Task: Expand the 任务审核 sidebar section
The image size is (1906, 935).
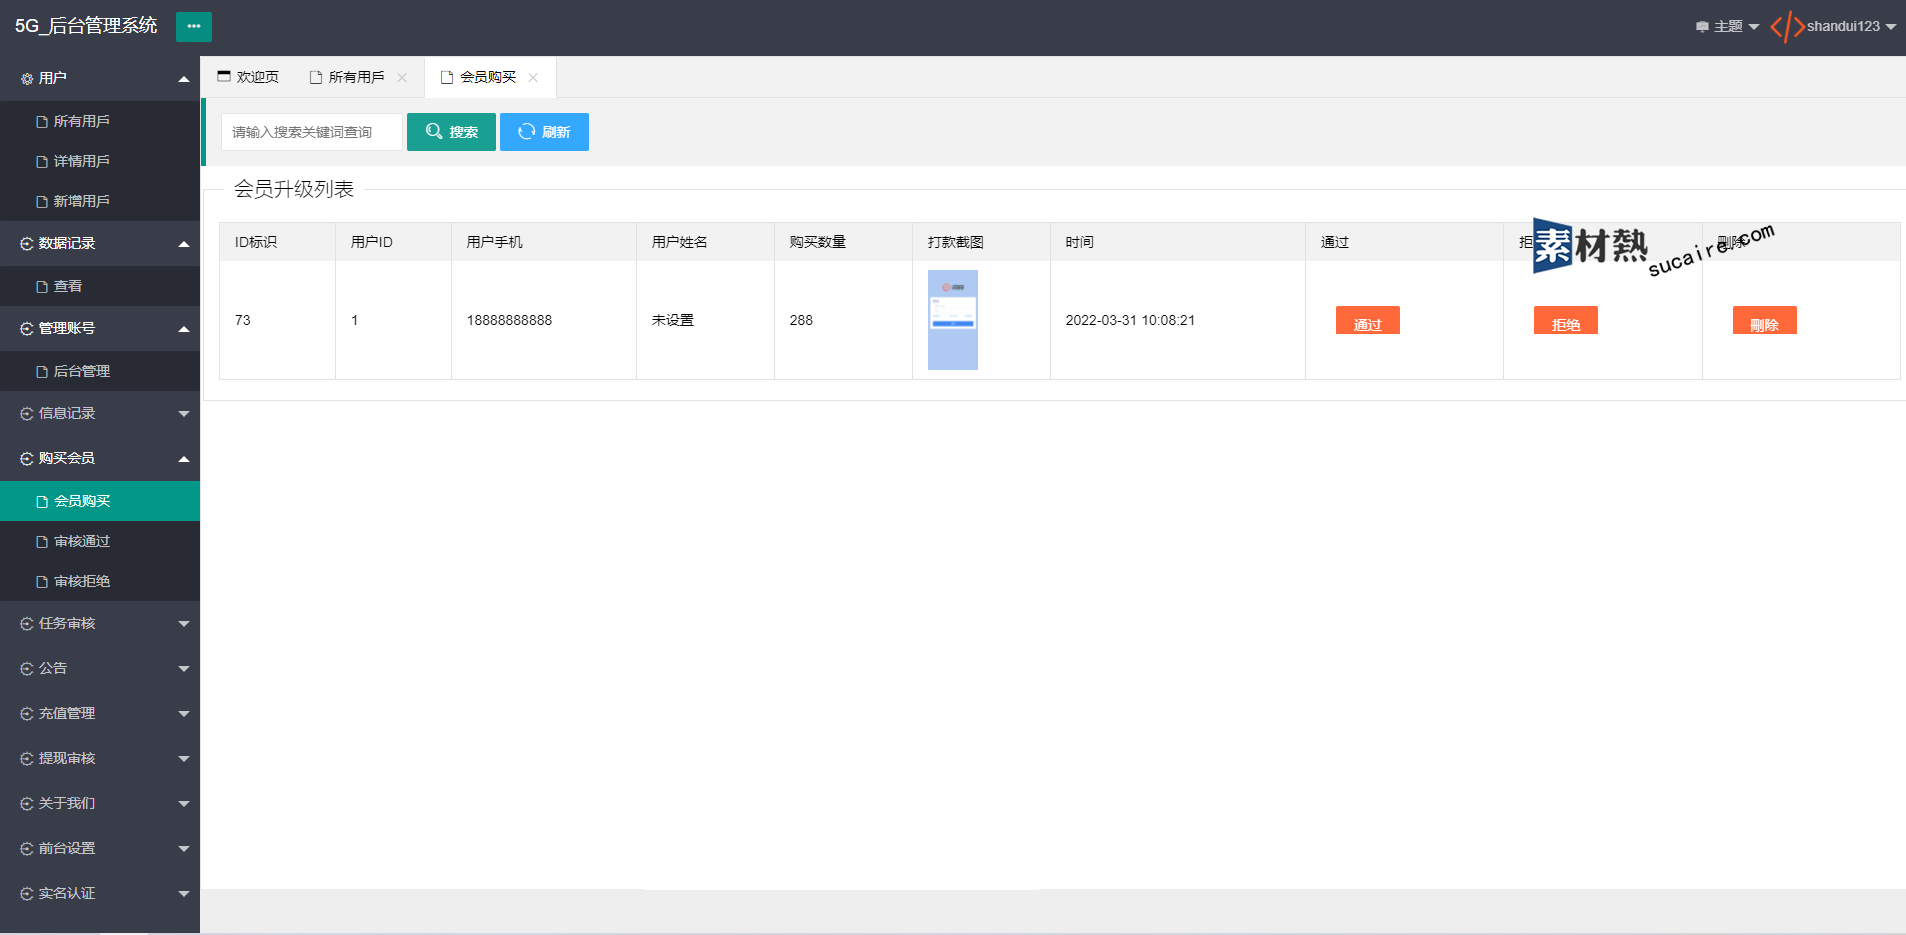Action: click(100, 623)
